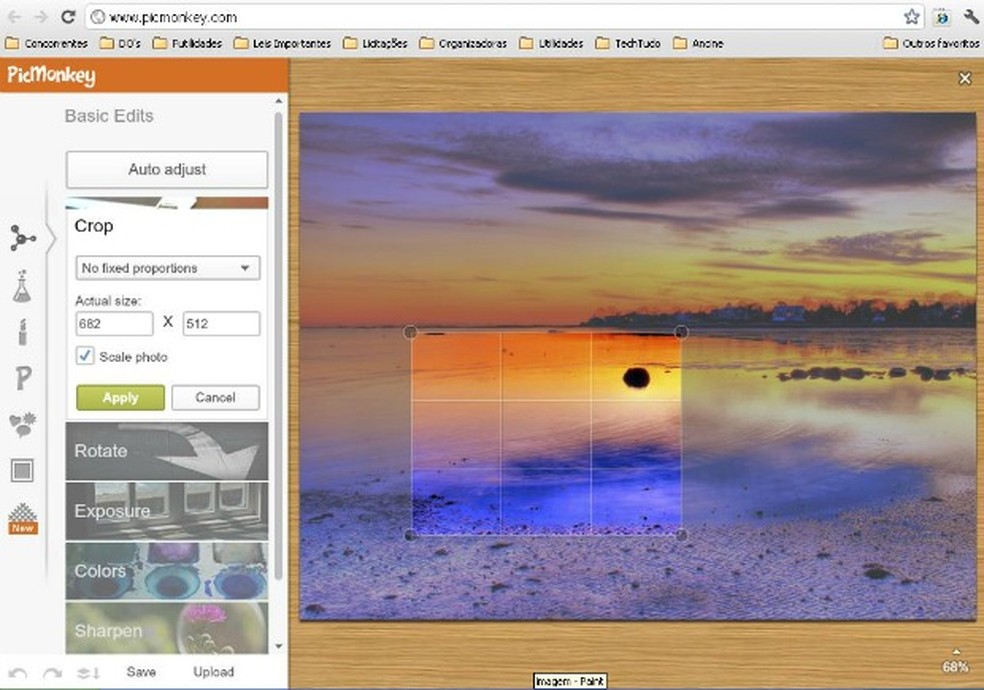The width and height of the screenshot is (984, 690).
Task: Open the Effects flask icon
Action: click(22, 286)
